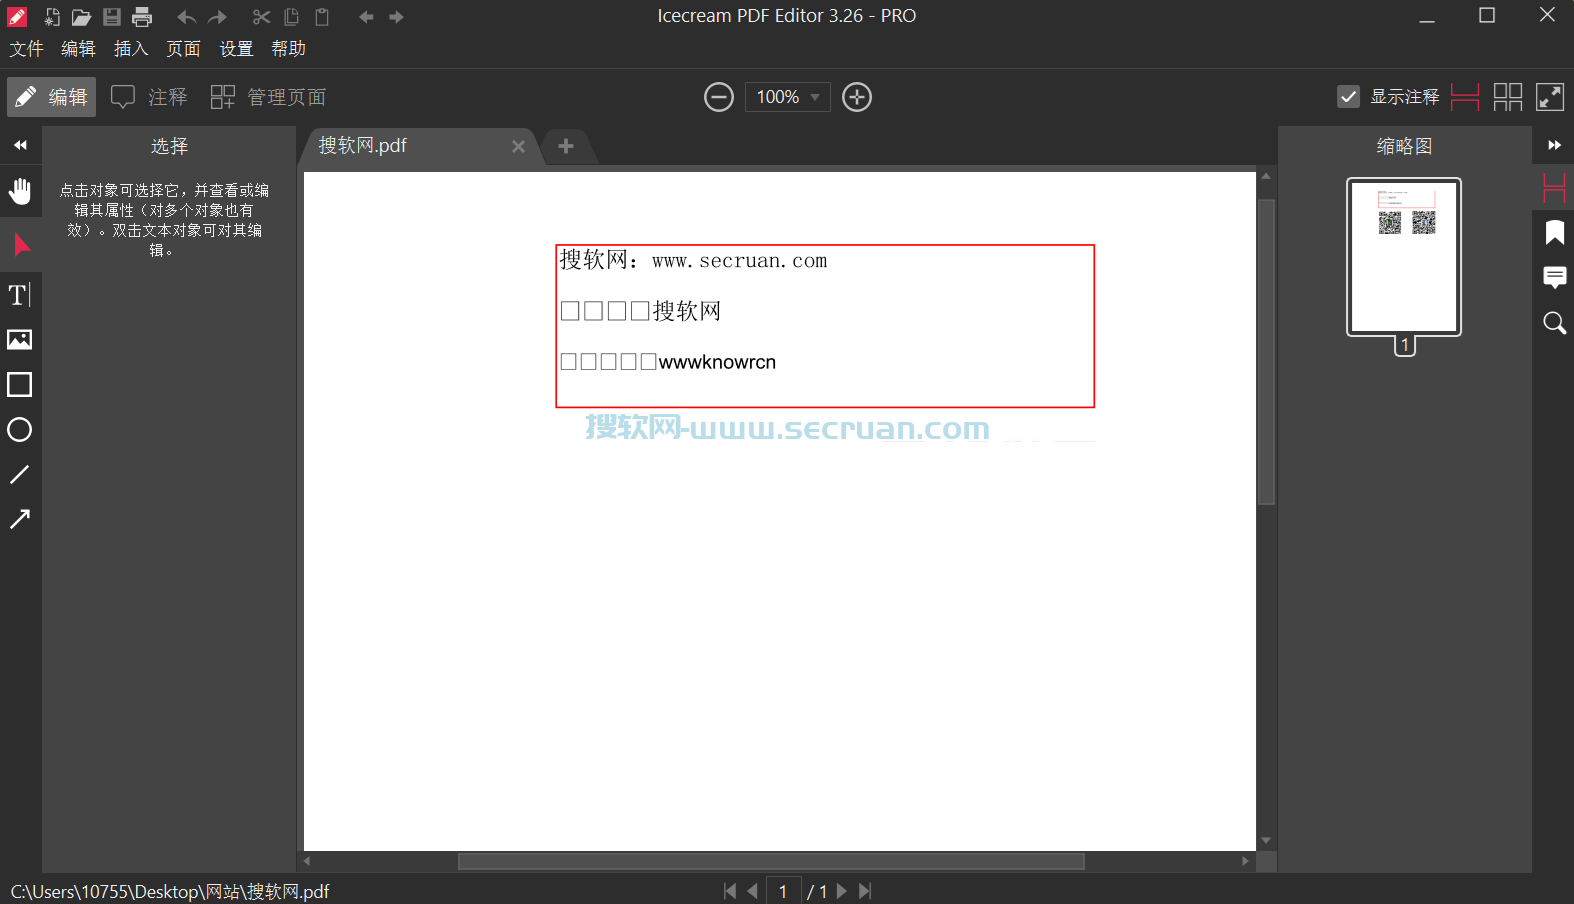Open comments side panel
This screenshot has width=1574, height=904.
point(1555,278)
